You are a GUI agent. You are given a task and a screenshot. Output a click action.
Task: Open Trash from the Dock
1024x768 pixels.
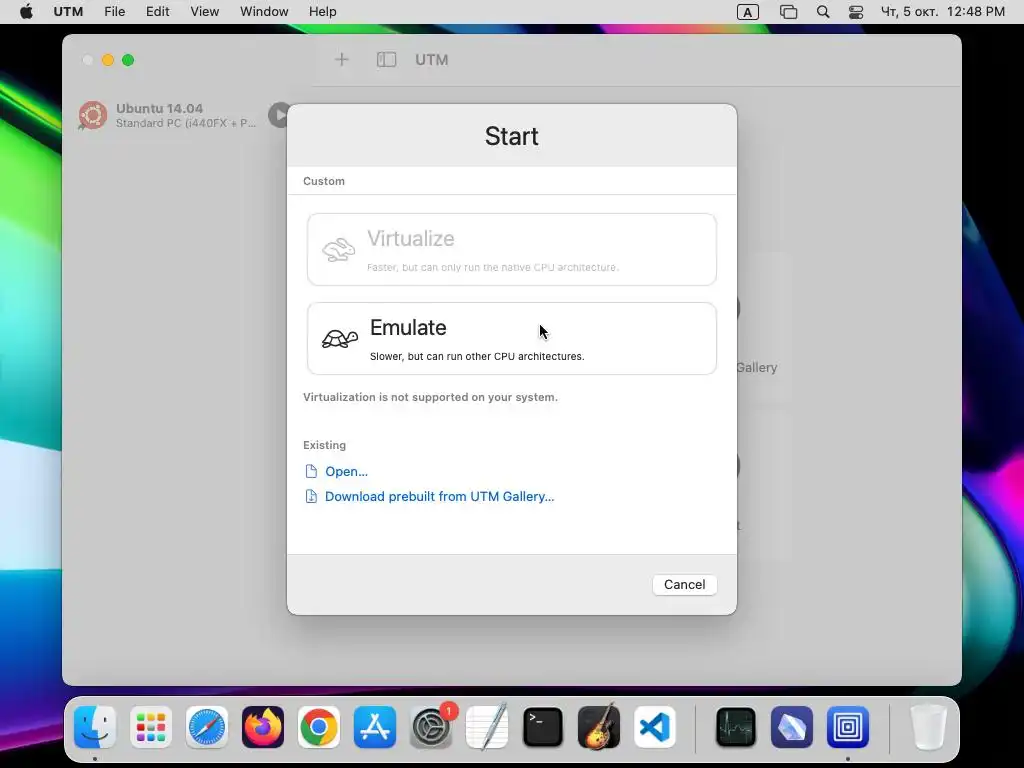click(x=928, y=727)
